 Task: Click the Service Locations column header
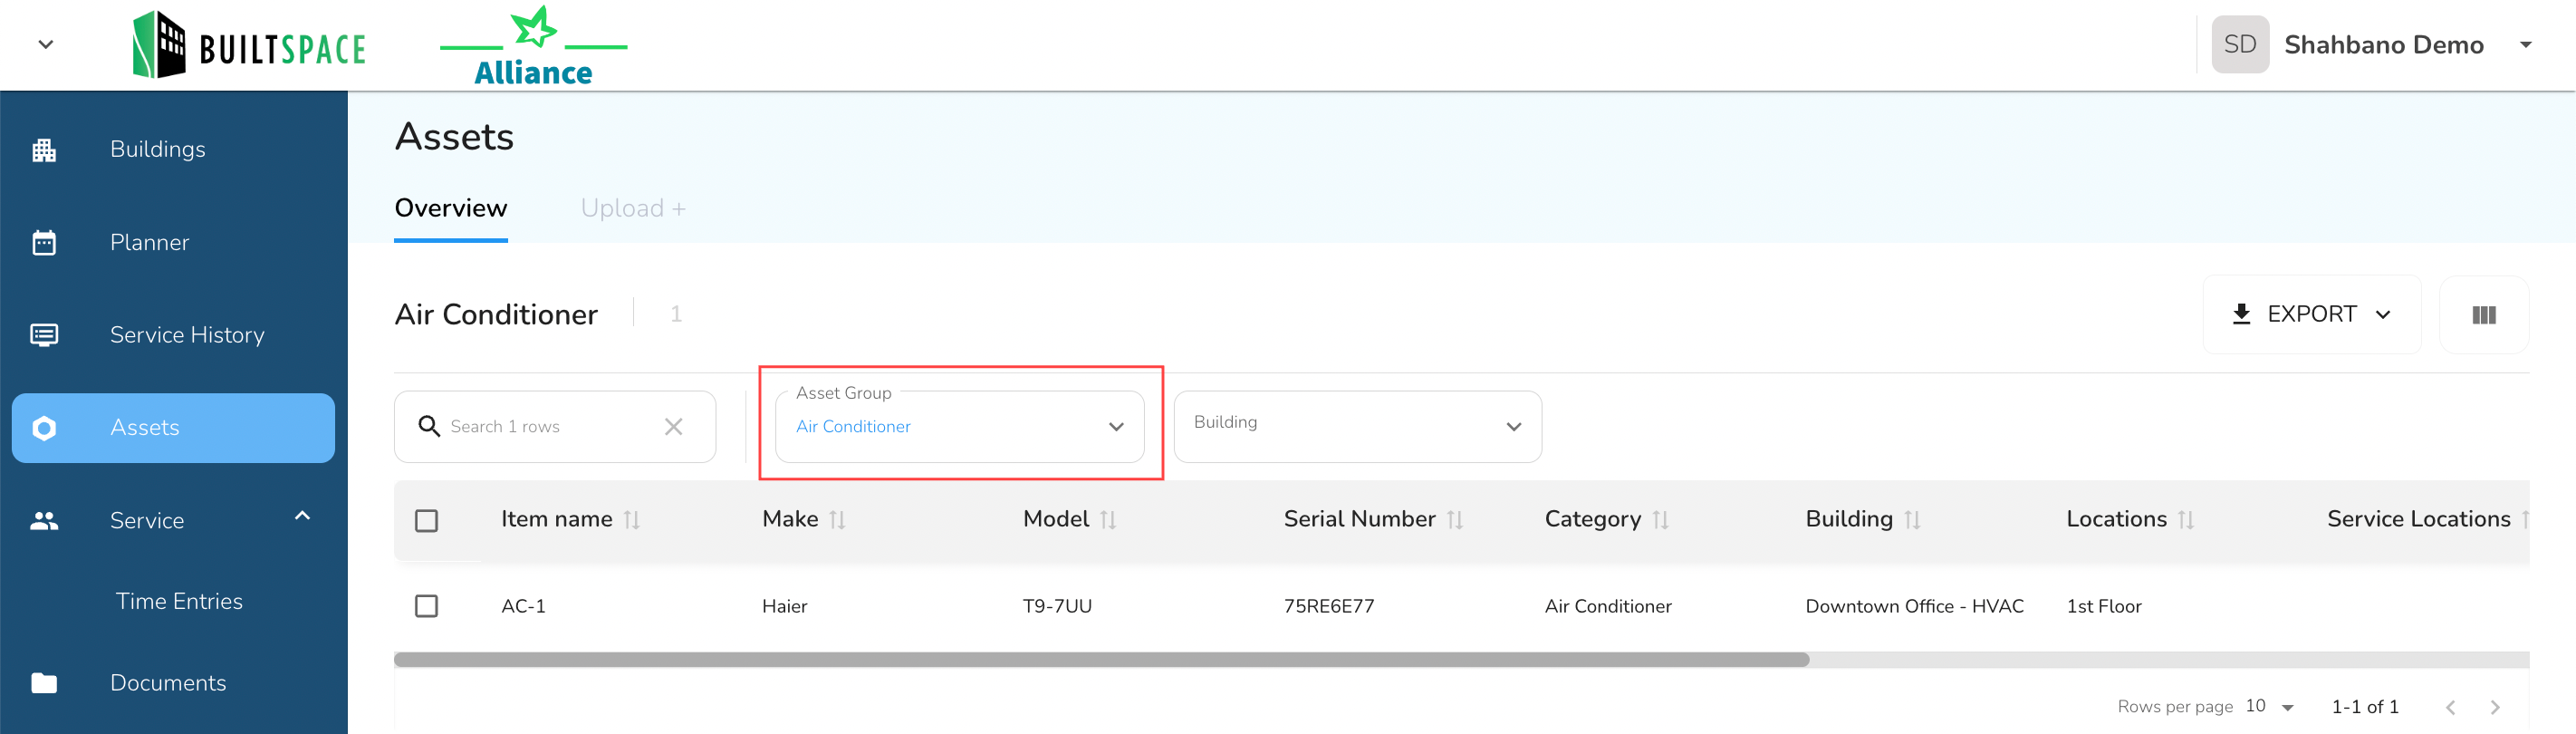pos(2418,519)
